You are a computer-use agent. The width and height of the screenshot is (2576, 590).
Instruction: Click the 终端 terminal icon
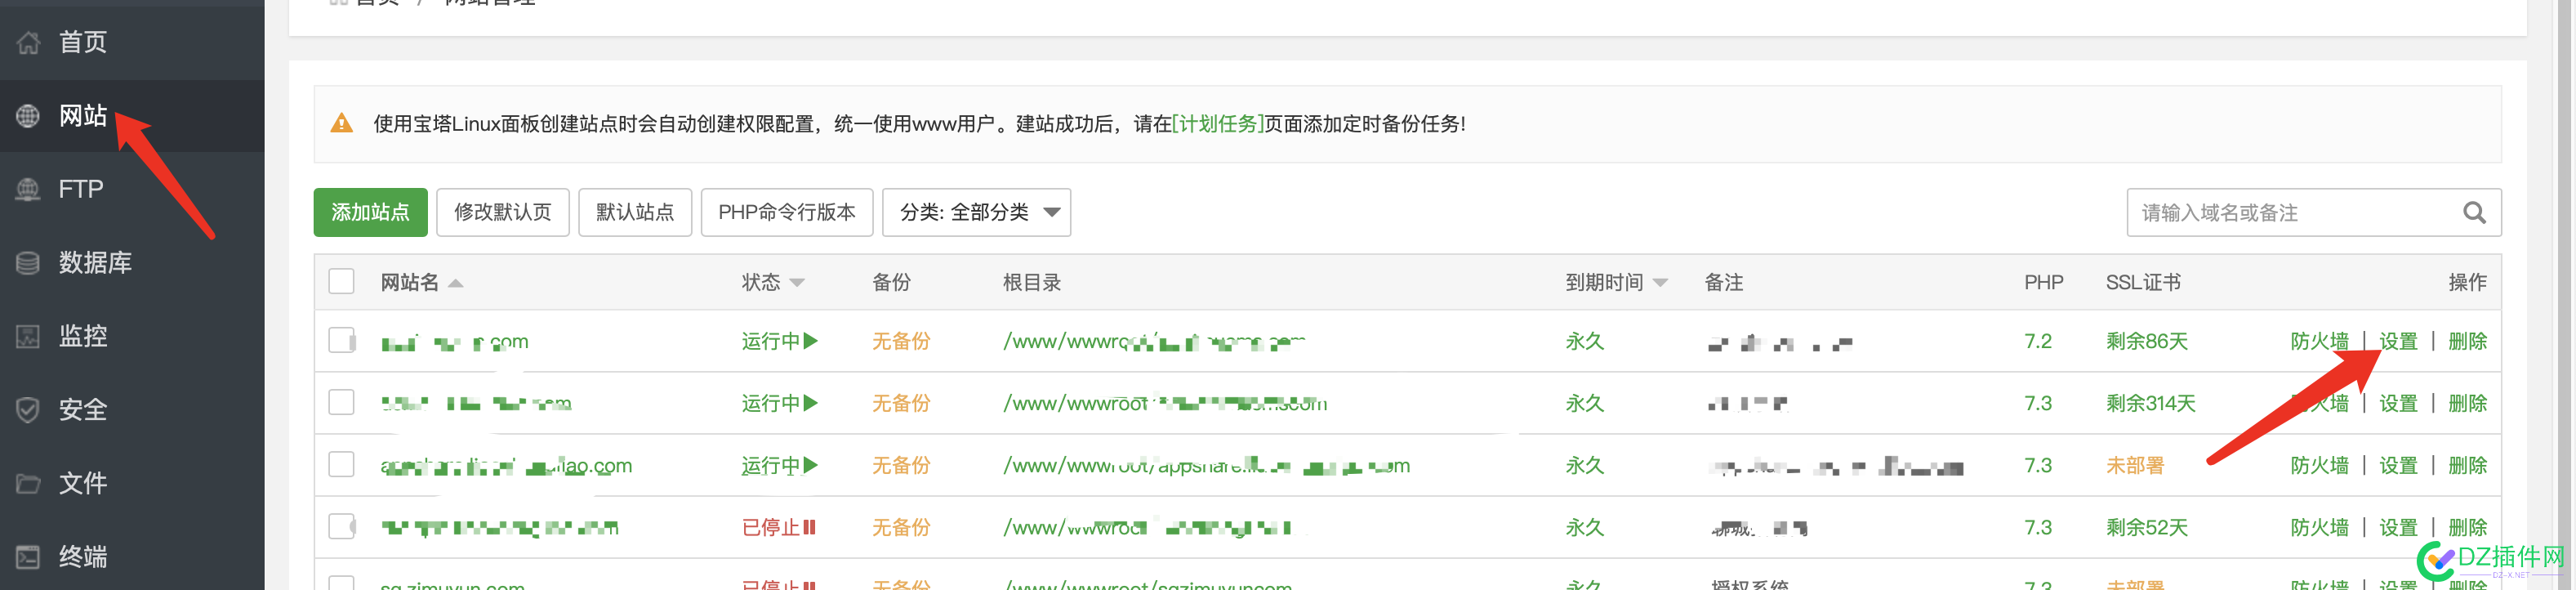(28, 557)
